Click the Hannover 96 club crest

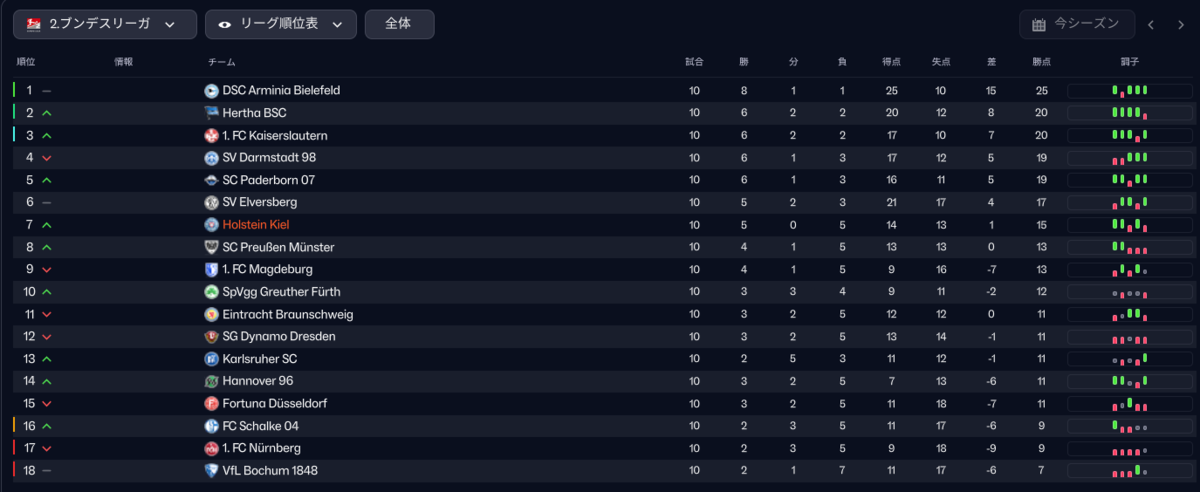[x=211, y=381]
